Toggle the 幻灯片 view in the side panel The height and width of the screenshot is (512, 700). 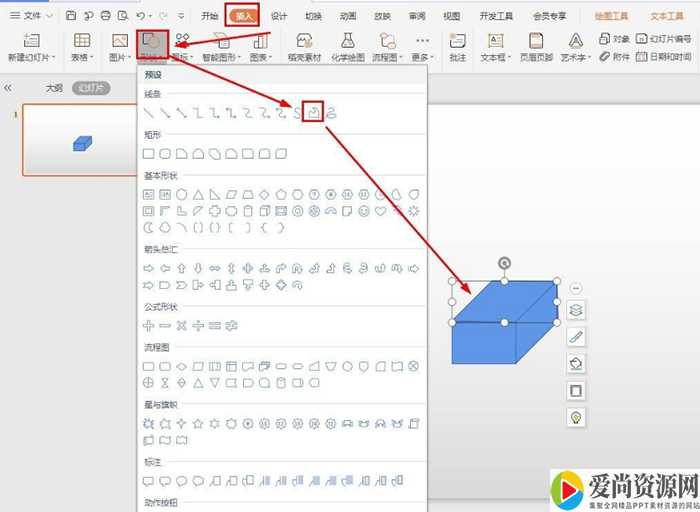pos(91,88)
